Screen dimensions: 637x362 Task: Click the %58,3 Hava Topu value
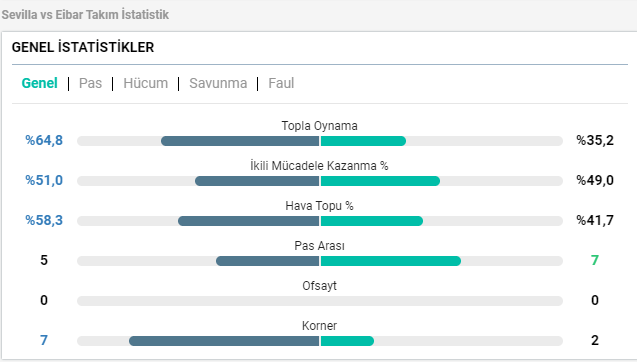coord(44,220)
